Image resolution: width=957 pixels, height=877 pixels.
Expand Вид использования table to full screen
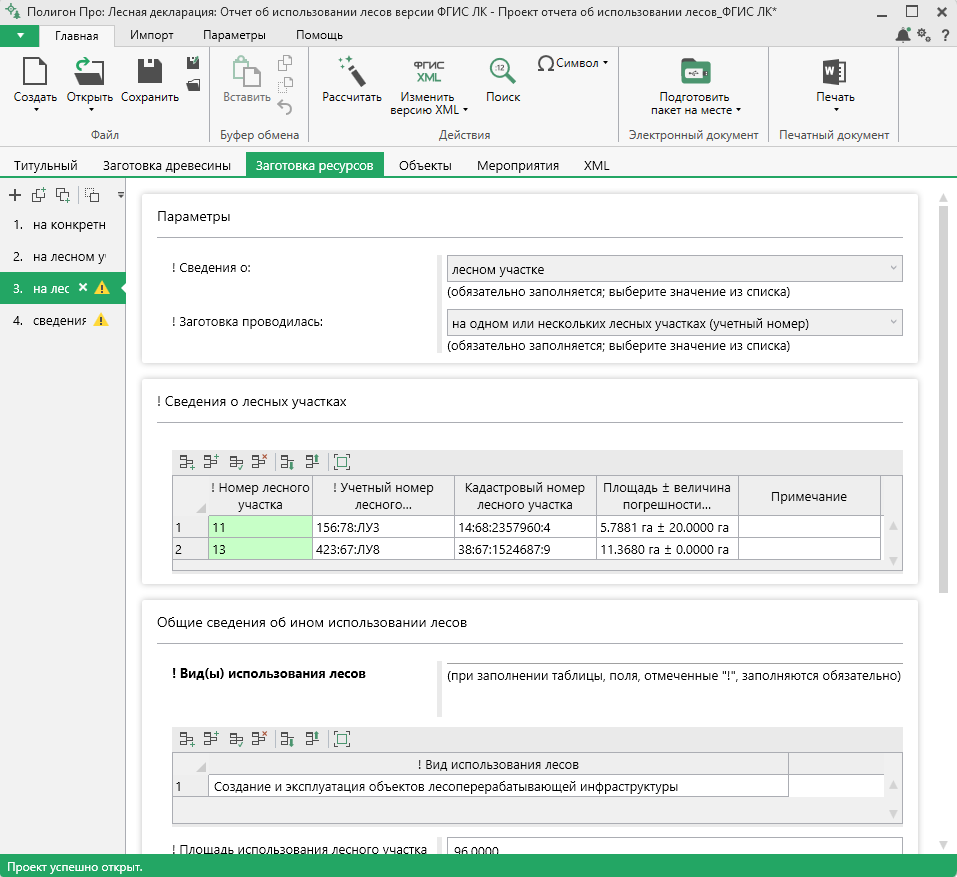pyautogui.click(x=342, y=739)
